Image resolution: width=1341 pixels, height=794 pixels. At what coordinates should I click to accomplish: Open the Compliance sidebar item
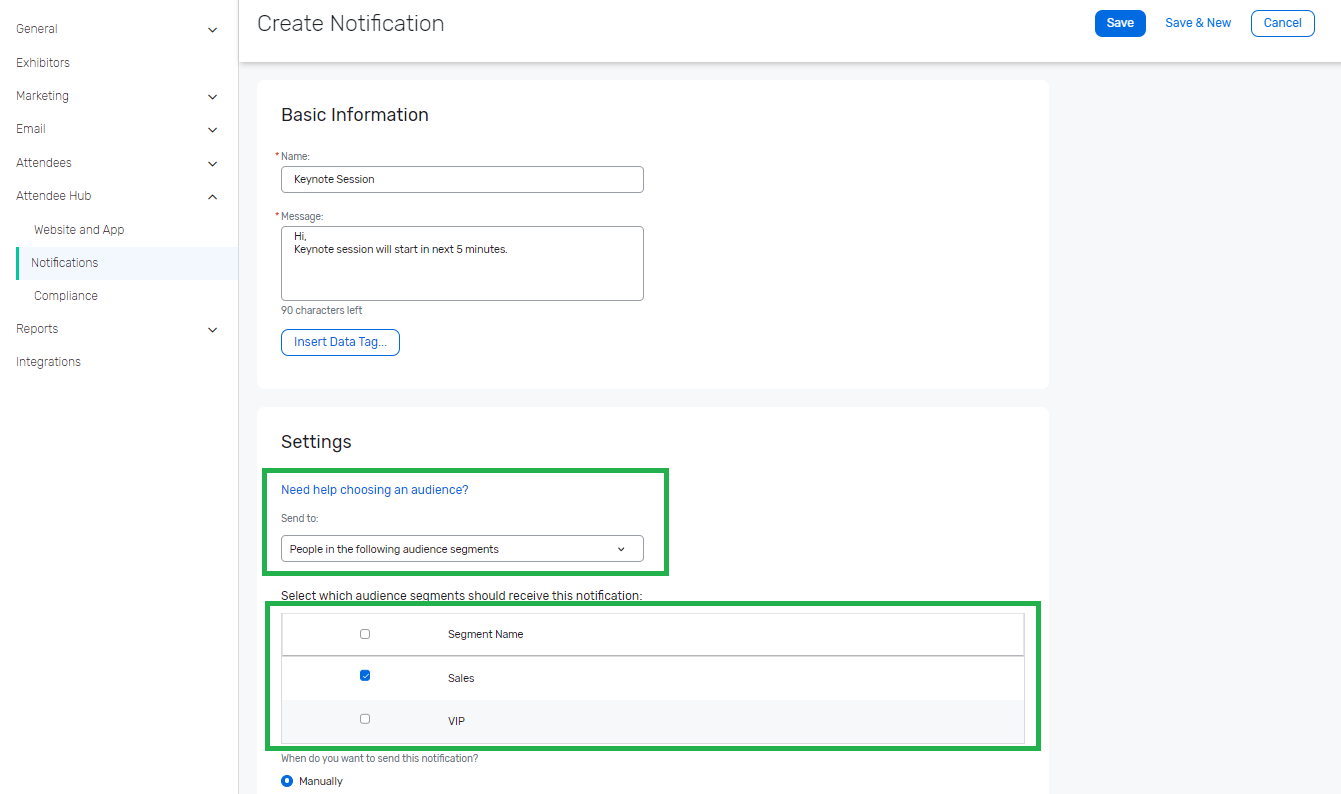click(66, 296)
